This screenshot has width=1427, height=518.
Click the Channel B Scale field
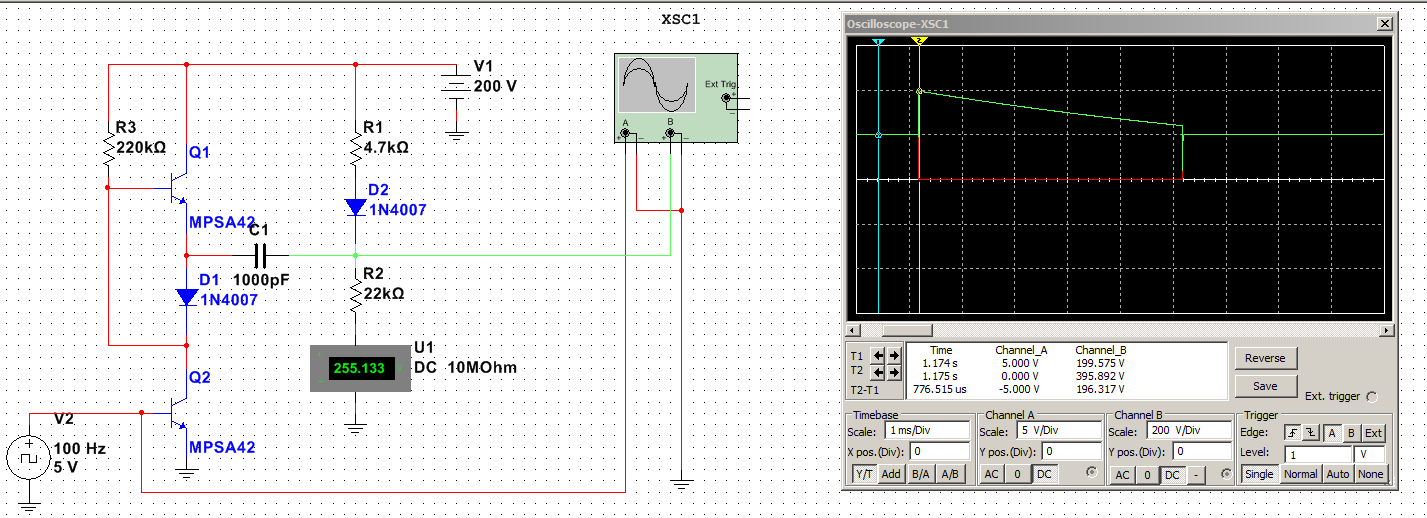click(1187, 431)
